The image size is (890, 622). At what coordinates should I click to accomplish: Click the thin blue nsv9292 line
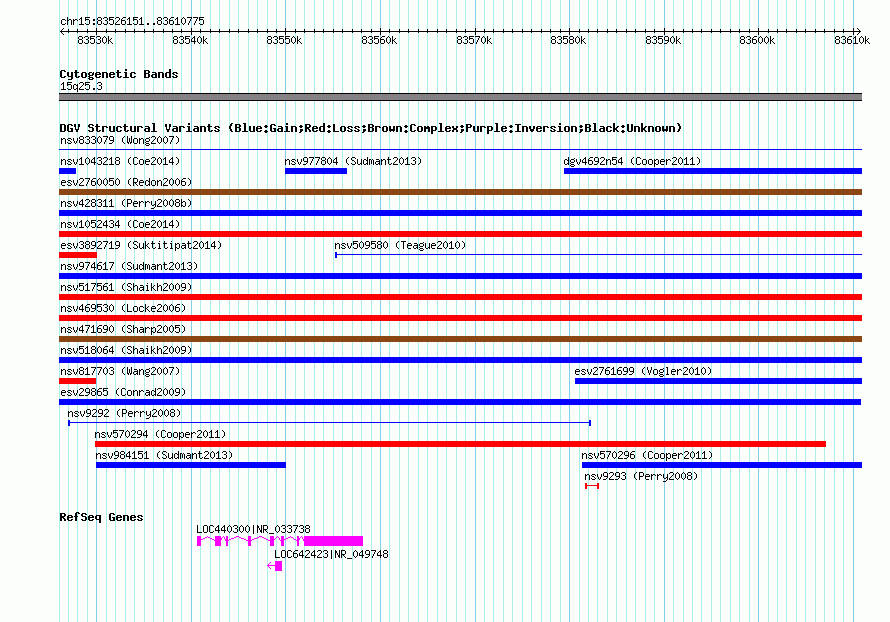pos(330,423)
